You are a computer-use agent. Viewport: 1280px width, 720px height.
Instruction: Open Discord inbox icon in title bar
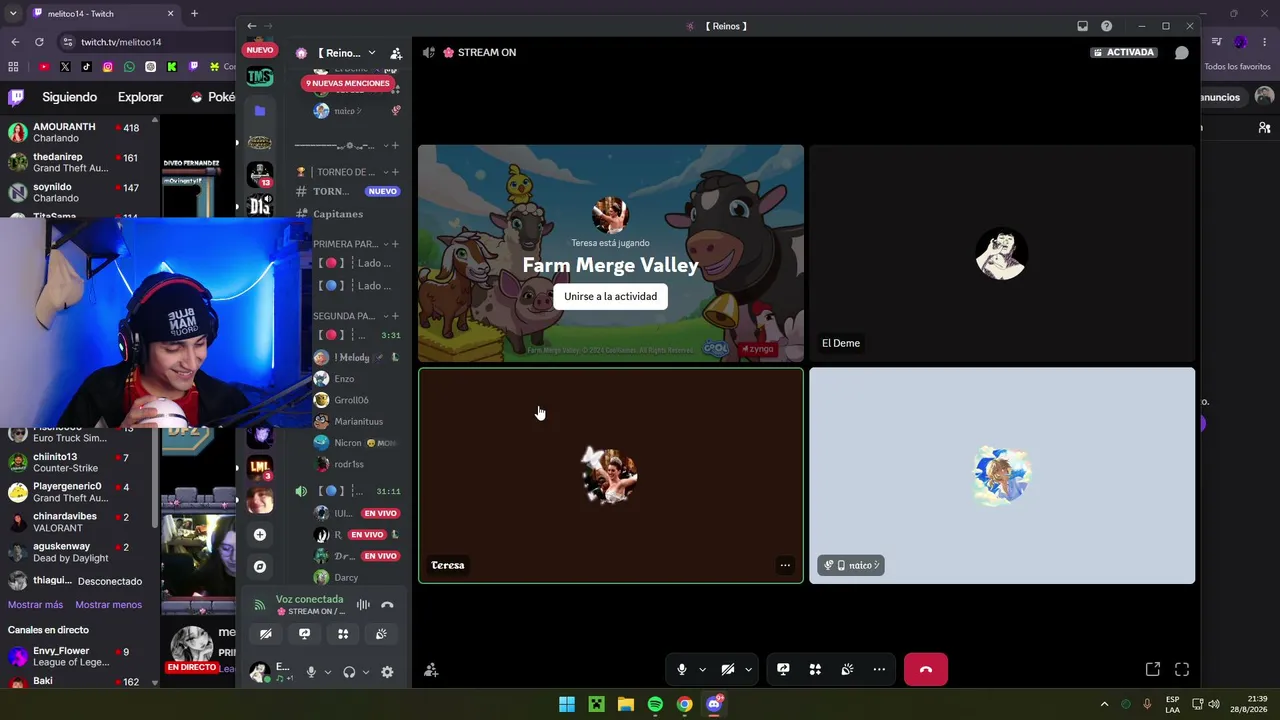coord(1082,26)
